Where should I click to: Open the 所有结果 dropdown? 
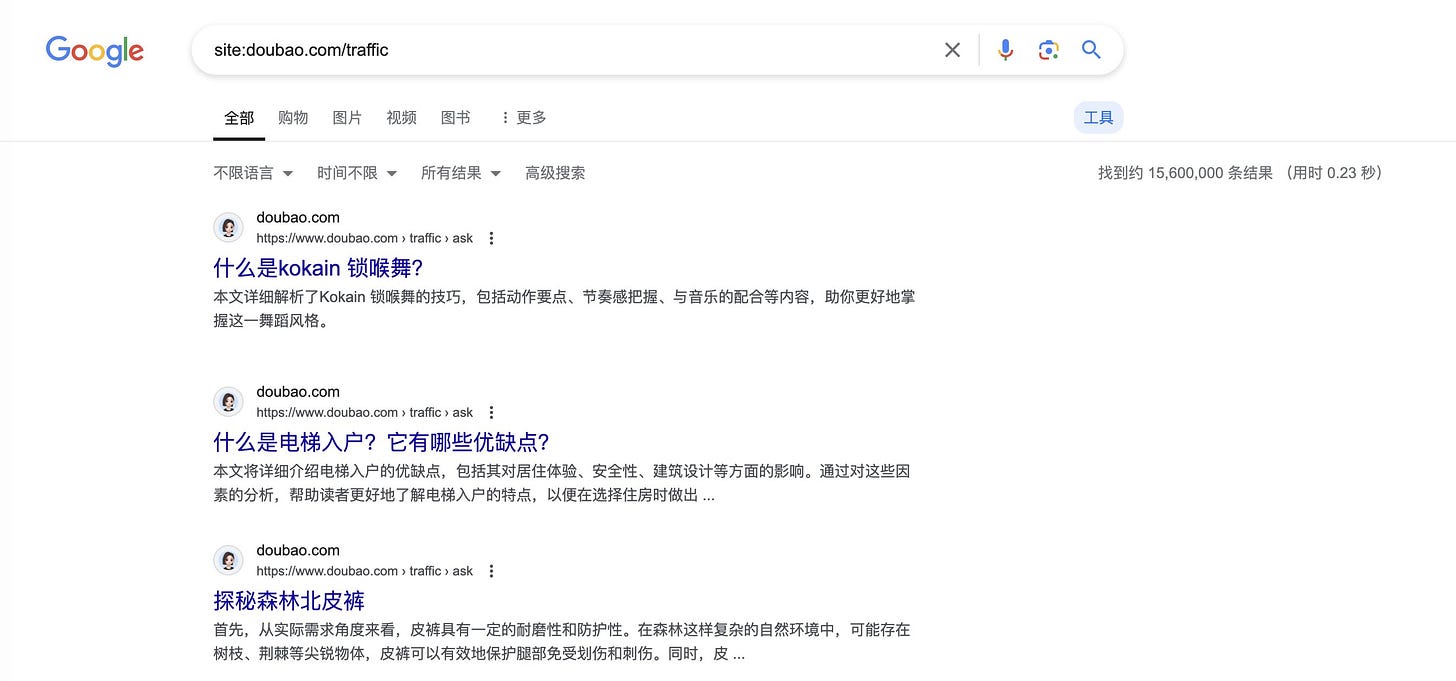(x=461, y=173)
